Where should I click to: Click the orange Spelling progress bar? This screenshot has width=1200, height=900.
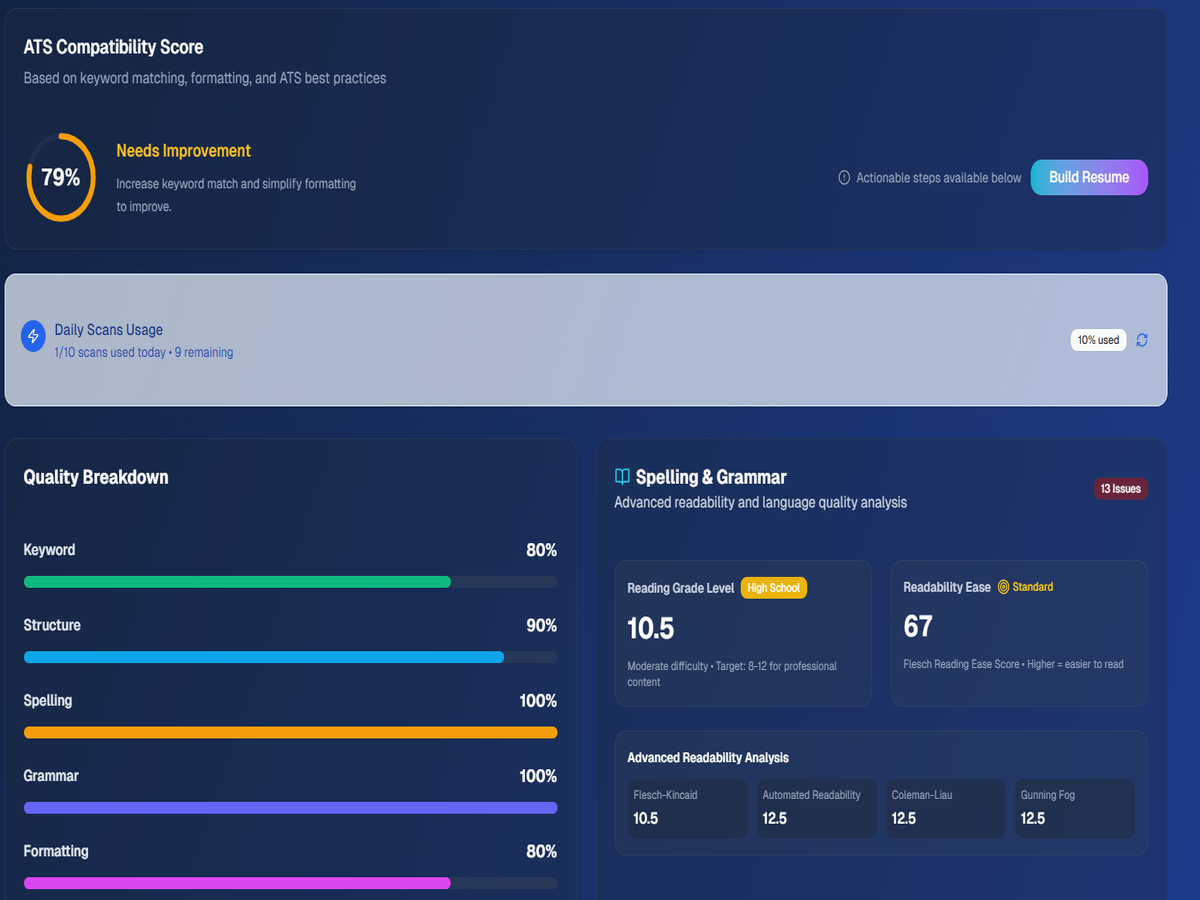(290, 733)
